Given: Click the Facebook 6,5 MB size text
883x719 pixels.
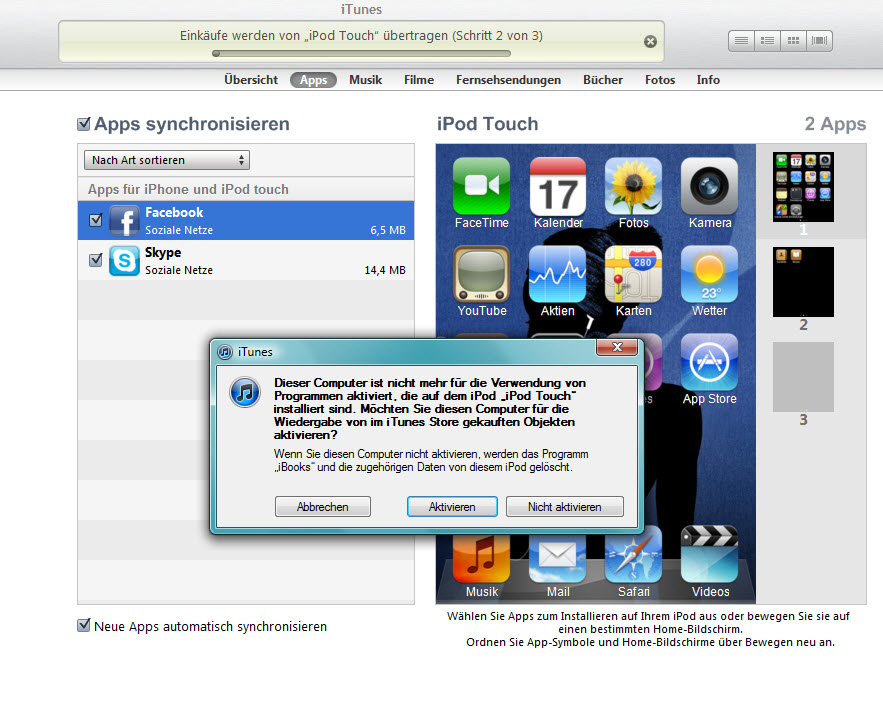Looking at the screenshot, I should coord(387,230).
